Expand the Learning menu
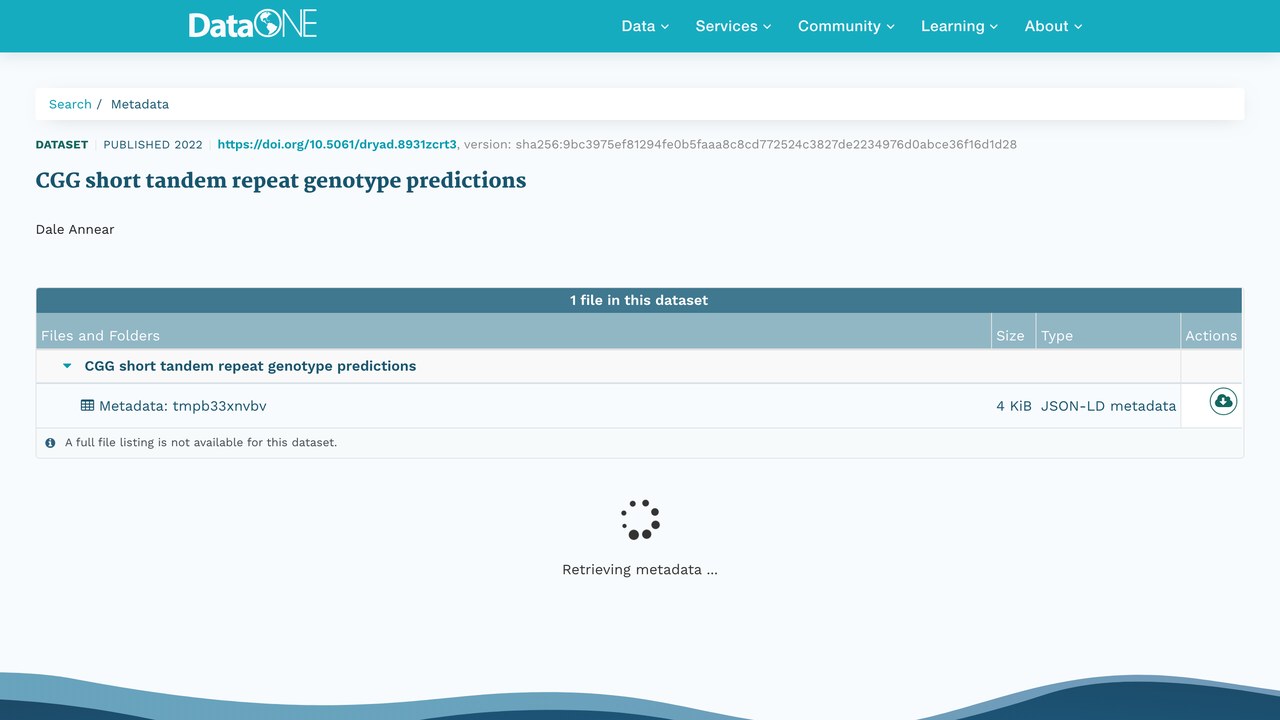 click(959, 26)
